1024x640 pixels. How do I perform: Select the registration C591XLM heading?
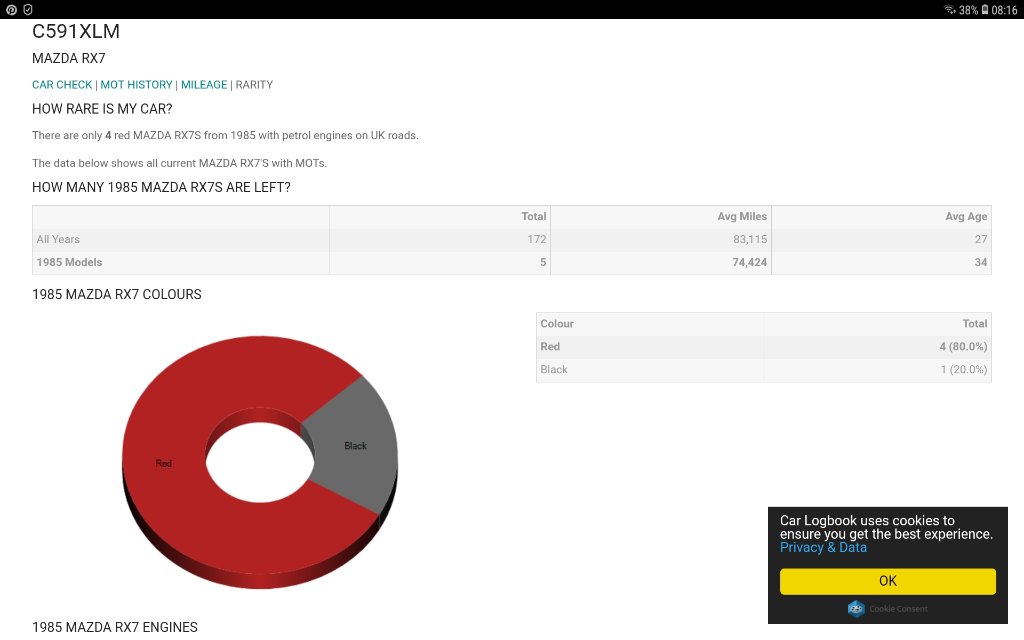[76, 31]
